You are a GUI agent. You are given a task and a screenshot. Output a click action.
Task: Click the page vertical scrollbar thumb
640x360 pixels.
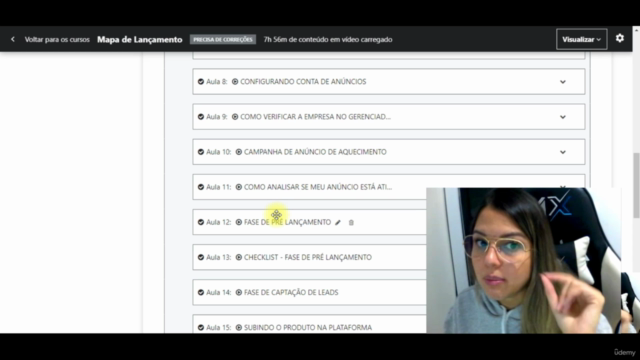636,186
